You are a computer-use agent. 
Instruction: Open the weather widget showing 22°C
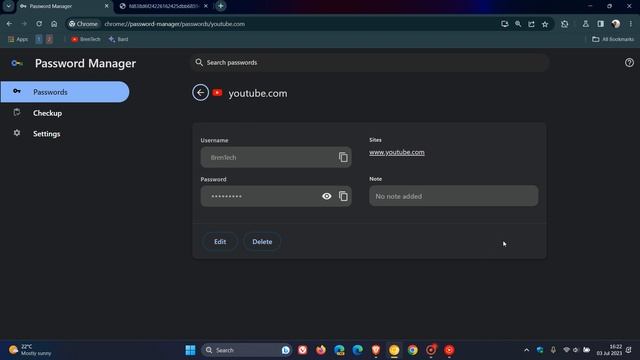coord(31,350)
